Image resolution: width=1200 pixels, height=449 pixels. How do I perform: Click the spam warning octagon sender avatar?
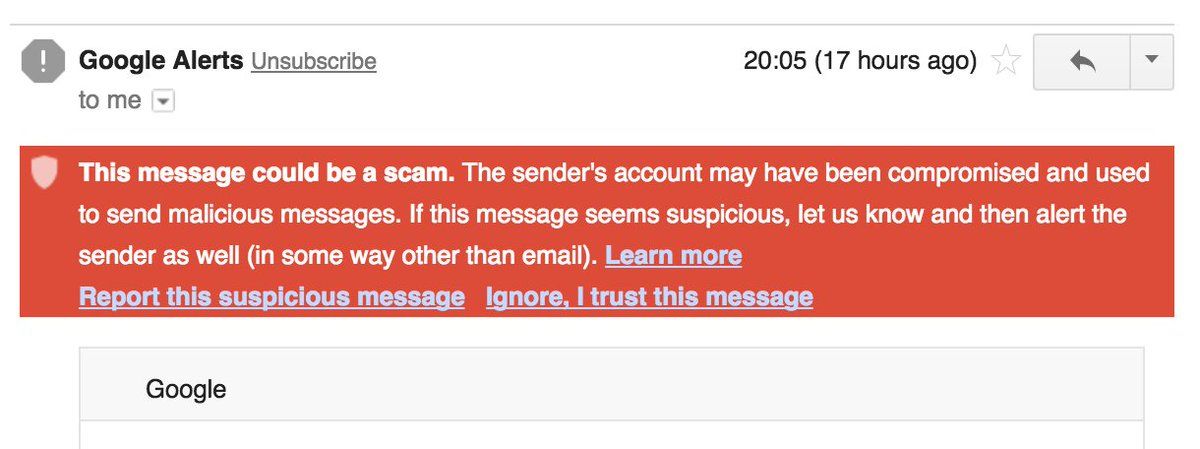[x=42, y=63]
